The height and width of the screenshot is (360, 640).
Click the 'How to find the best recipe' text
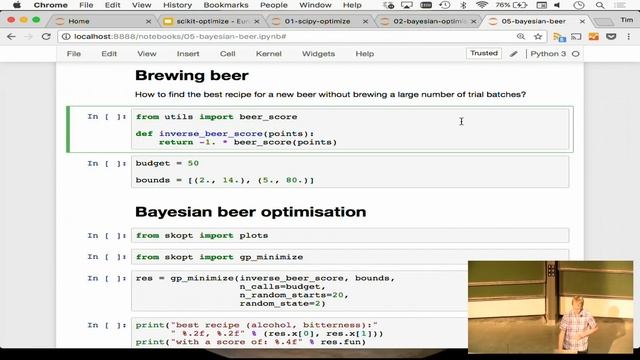coord(330,94)
